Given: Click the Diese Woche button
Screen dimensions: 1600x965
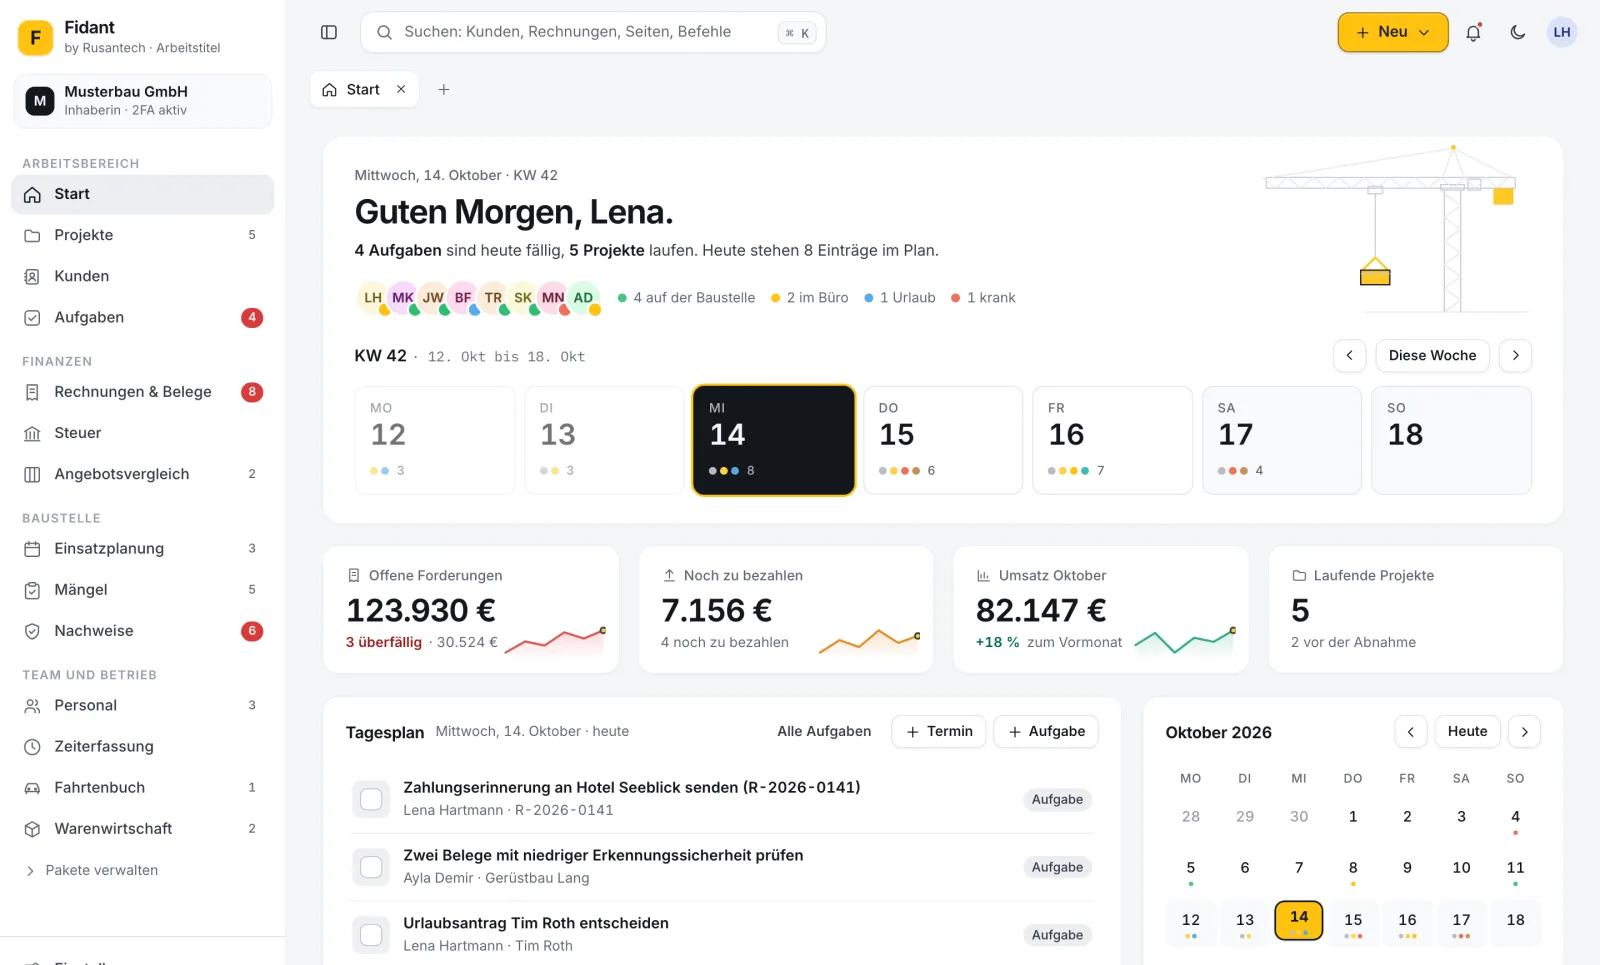Looking at the screenshot, I should (1432, 356).
